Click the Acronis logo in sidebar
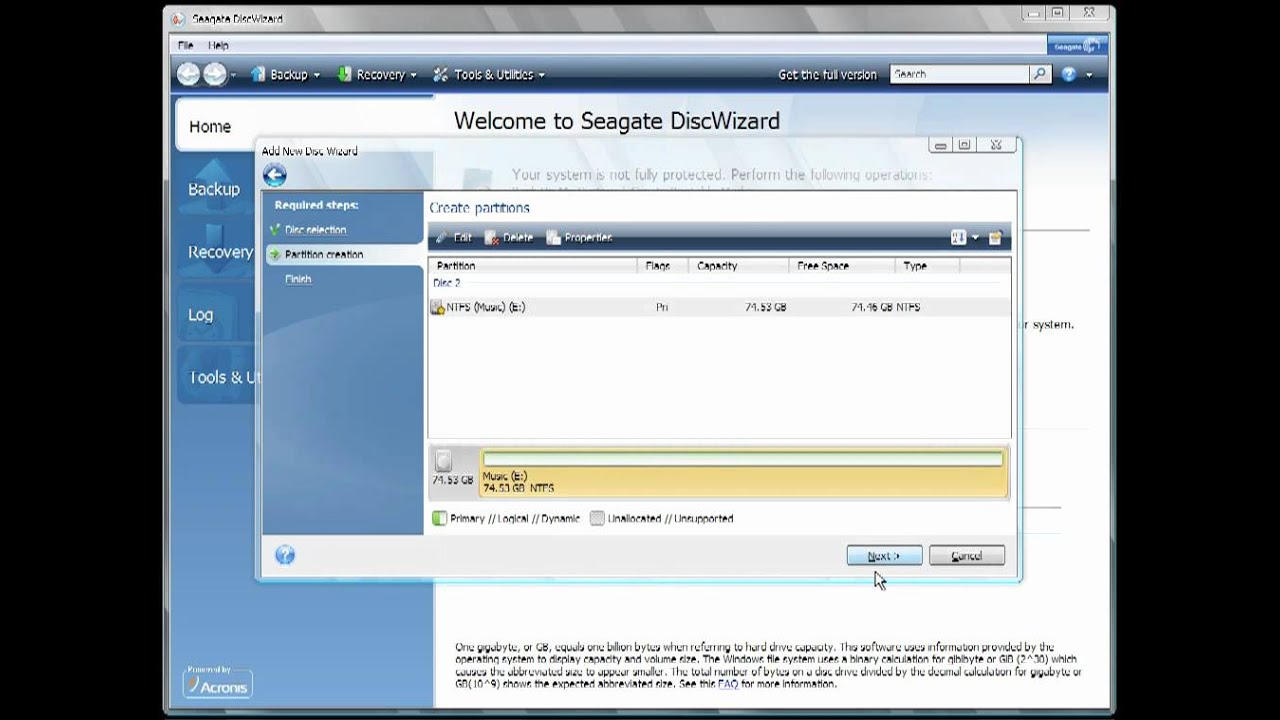The image size is (1280, 720). pyautogui.click(x=218, y=683)
